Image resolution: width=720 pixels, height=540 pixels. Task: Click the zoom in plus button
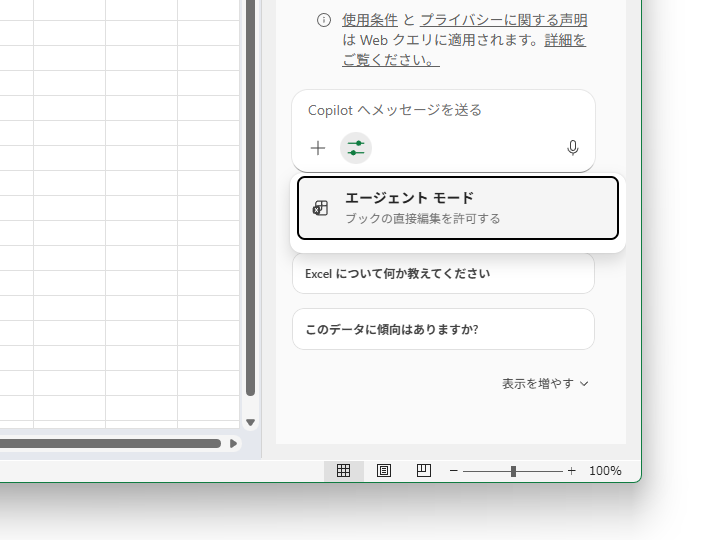pyautogui.click(x=572, y=471)
